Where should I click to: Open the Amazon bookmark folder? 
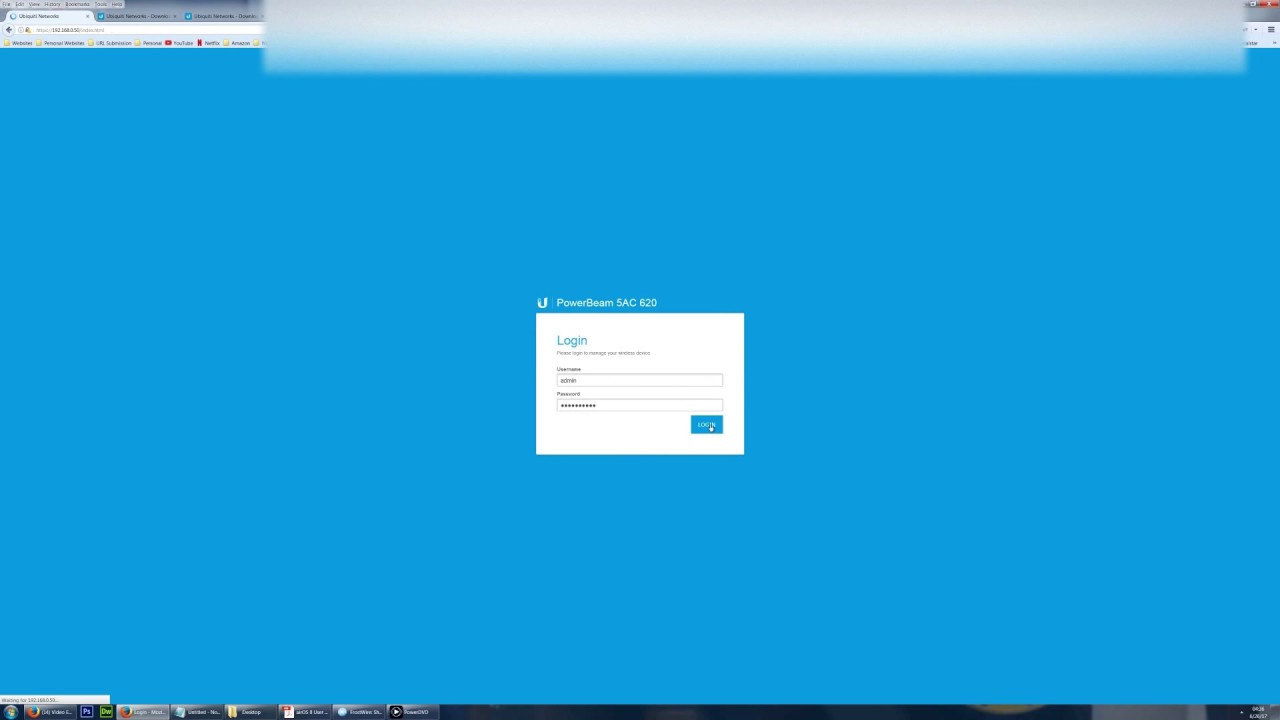237,43
